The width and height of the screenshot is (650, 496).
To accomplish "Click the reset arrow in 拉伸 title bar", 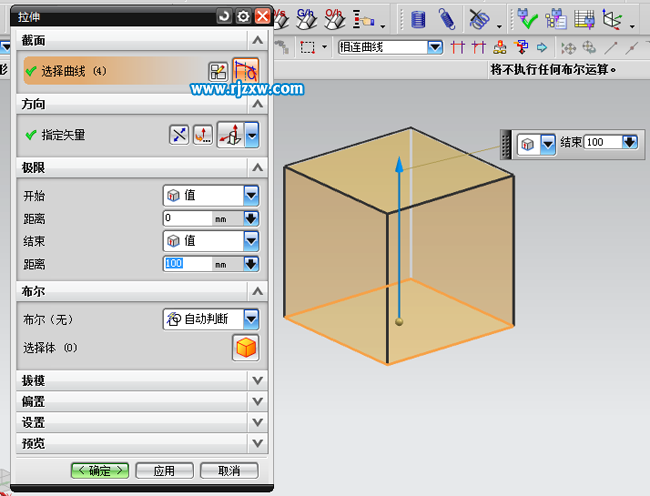I will (223, 16).
